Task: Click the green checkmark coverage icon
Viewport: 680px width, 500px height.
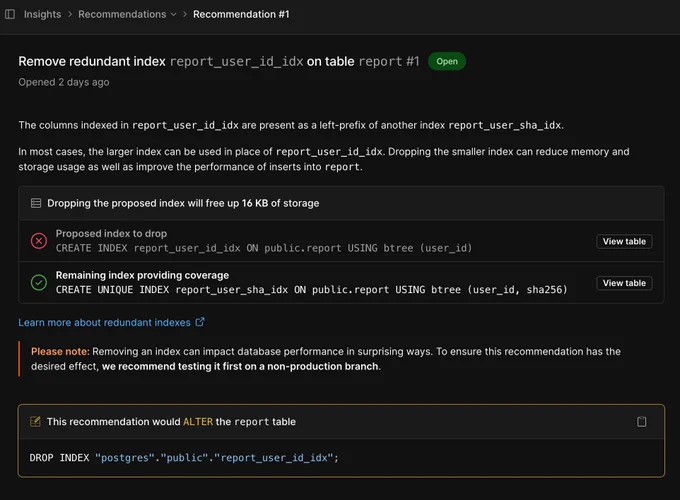Action: tap(39, 282)
